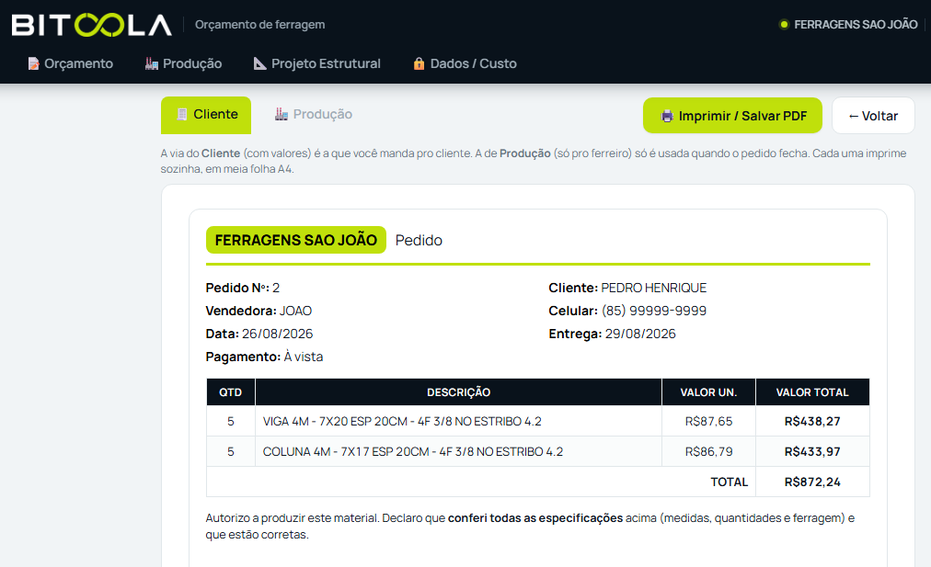Click the Orçamento document icon in navigation
Image resolution: width=931 pixels, height=567 pixels.
(33, 64)
